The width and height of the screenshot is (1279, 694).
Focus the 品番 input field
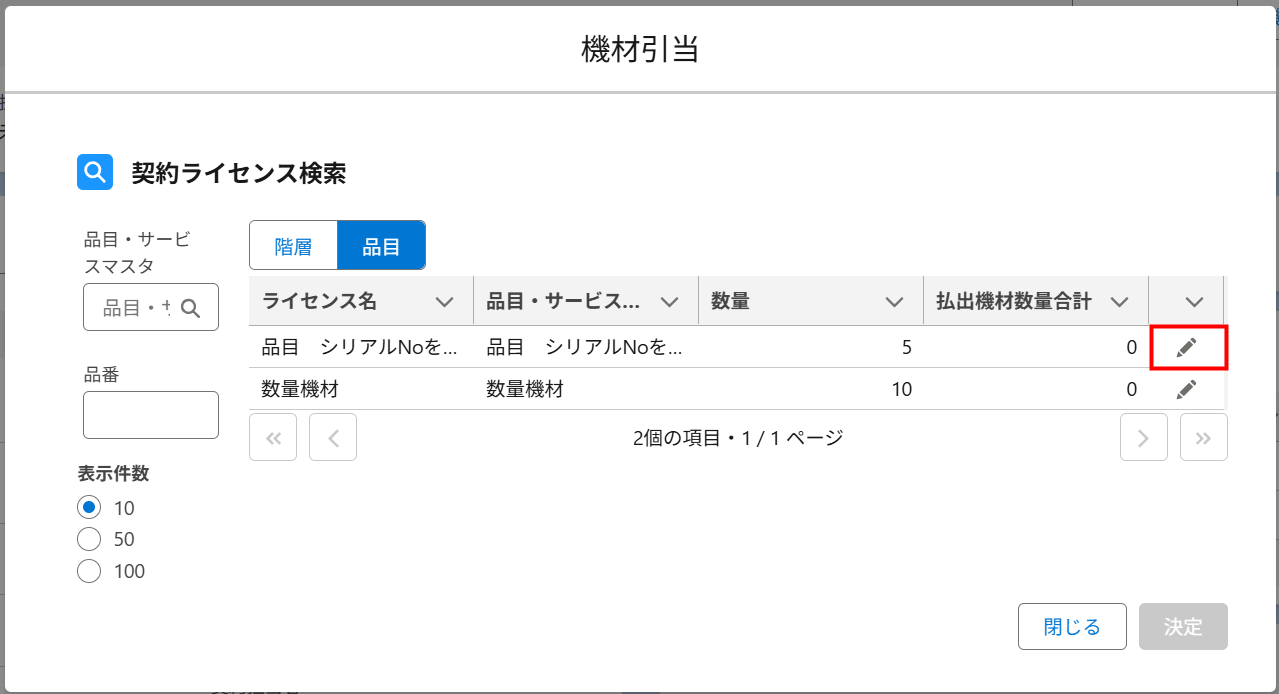pyautogui.click(x=151, y=415)
